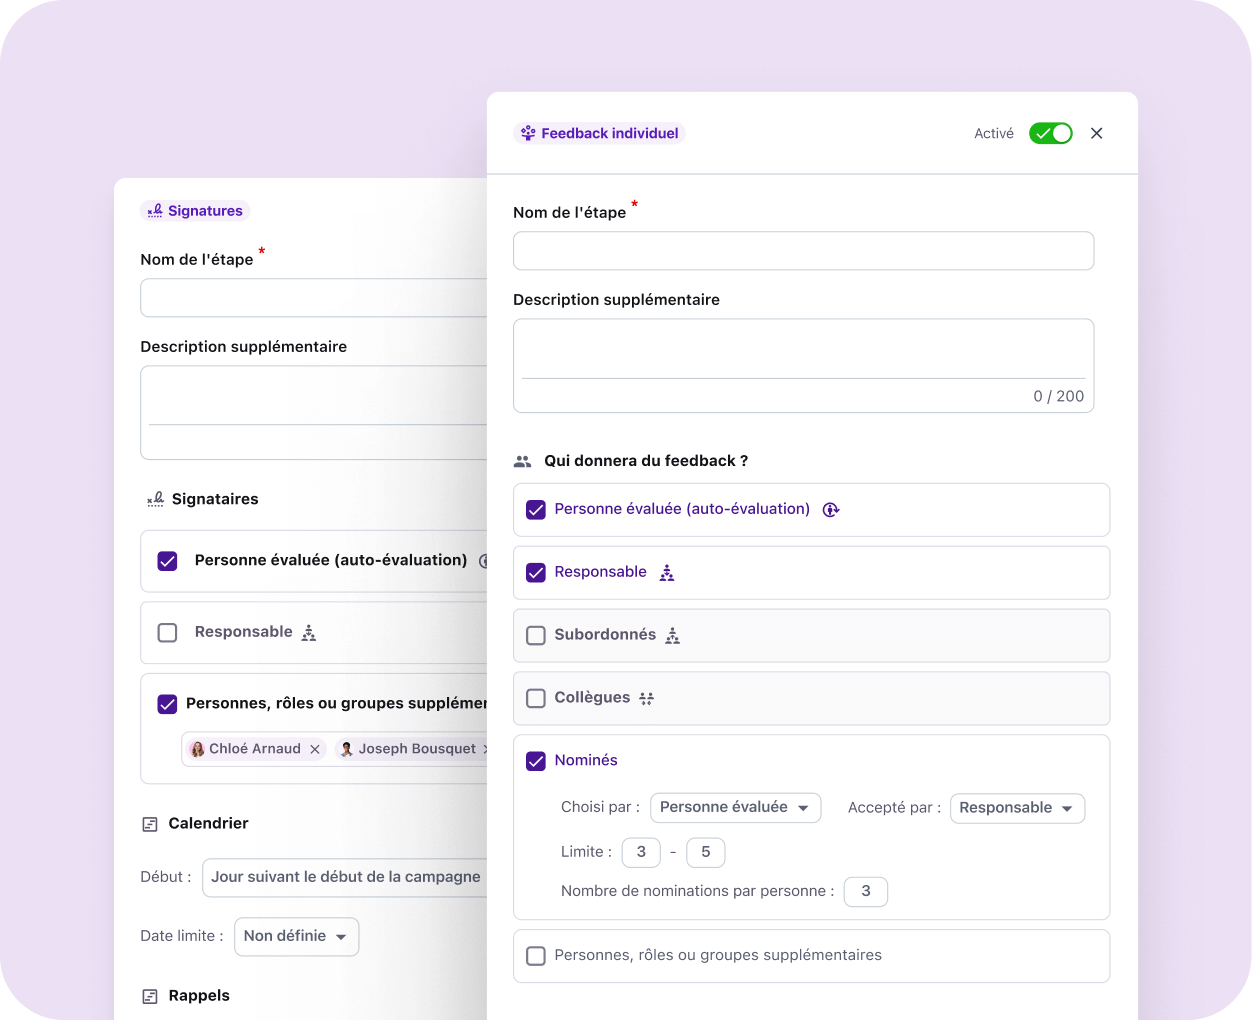
Task: Click the nominations par personne number field
Action: [x=865, y=891]
